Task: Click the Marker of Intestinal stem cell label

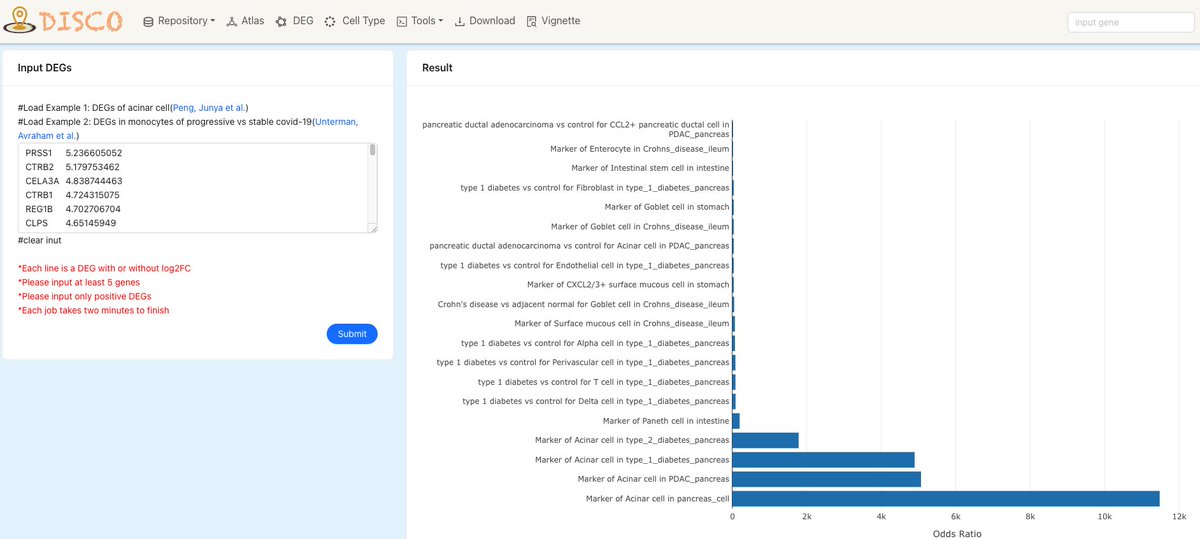Action: pos(650,168)
